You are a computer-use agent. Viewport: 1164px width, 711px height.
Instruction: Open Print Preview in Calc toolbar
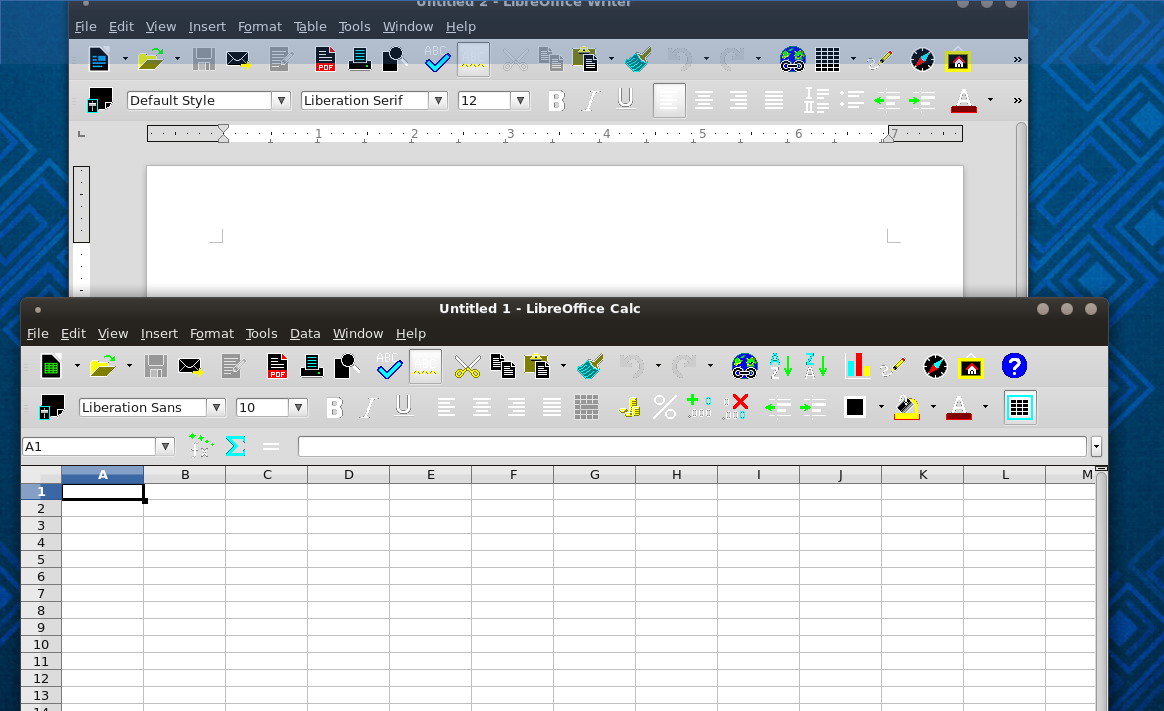tap(347, 366)
